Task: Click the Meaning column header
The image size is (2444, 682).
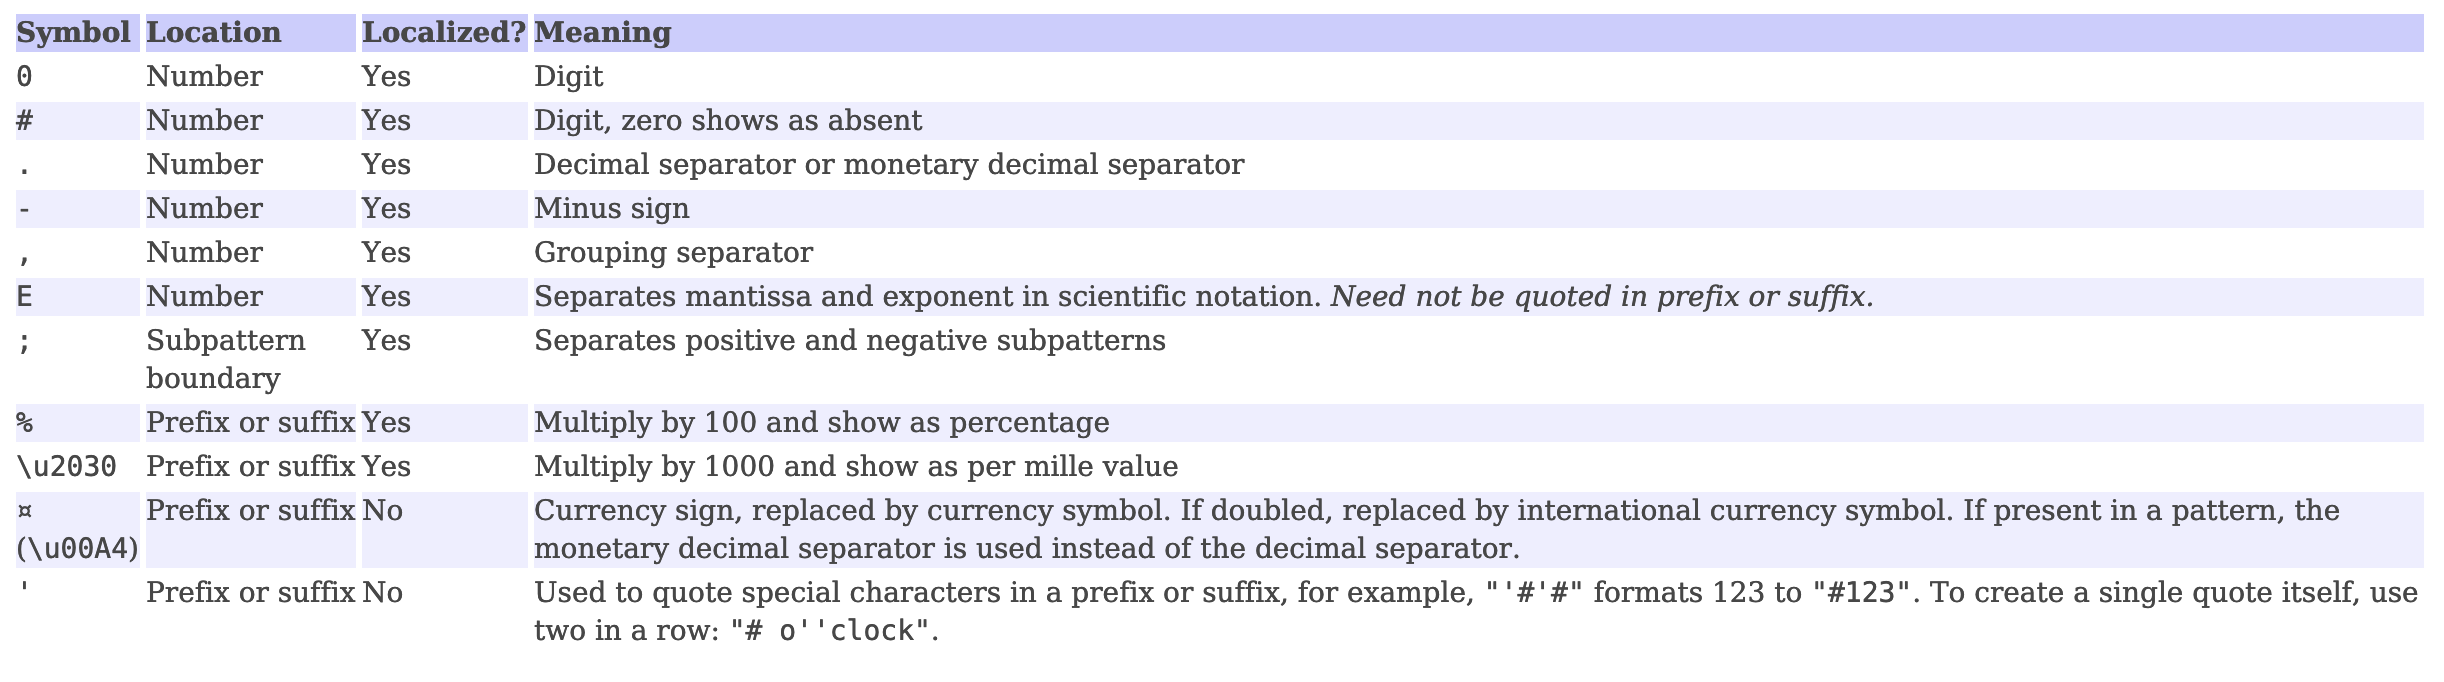Action: coord(602,33)
